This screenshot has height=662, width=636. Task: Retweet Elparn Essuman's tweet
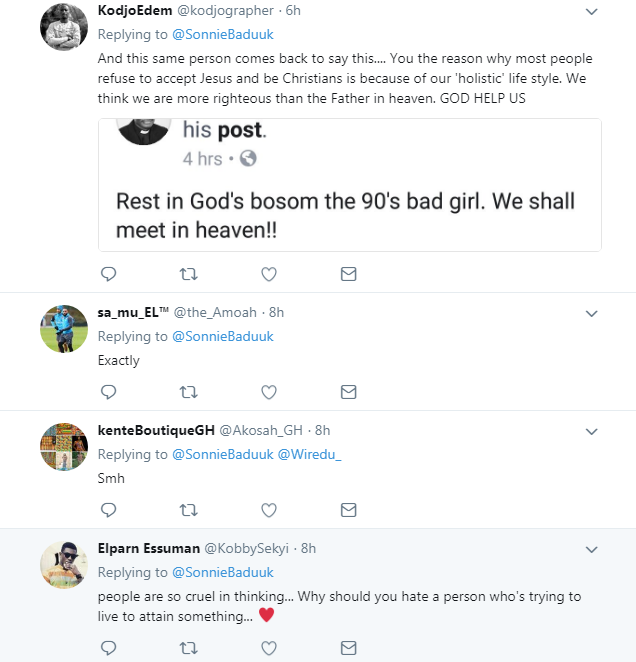pos(187,648)
